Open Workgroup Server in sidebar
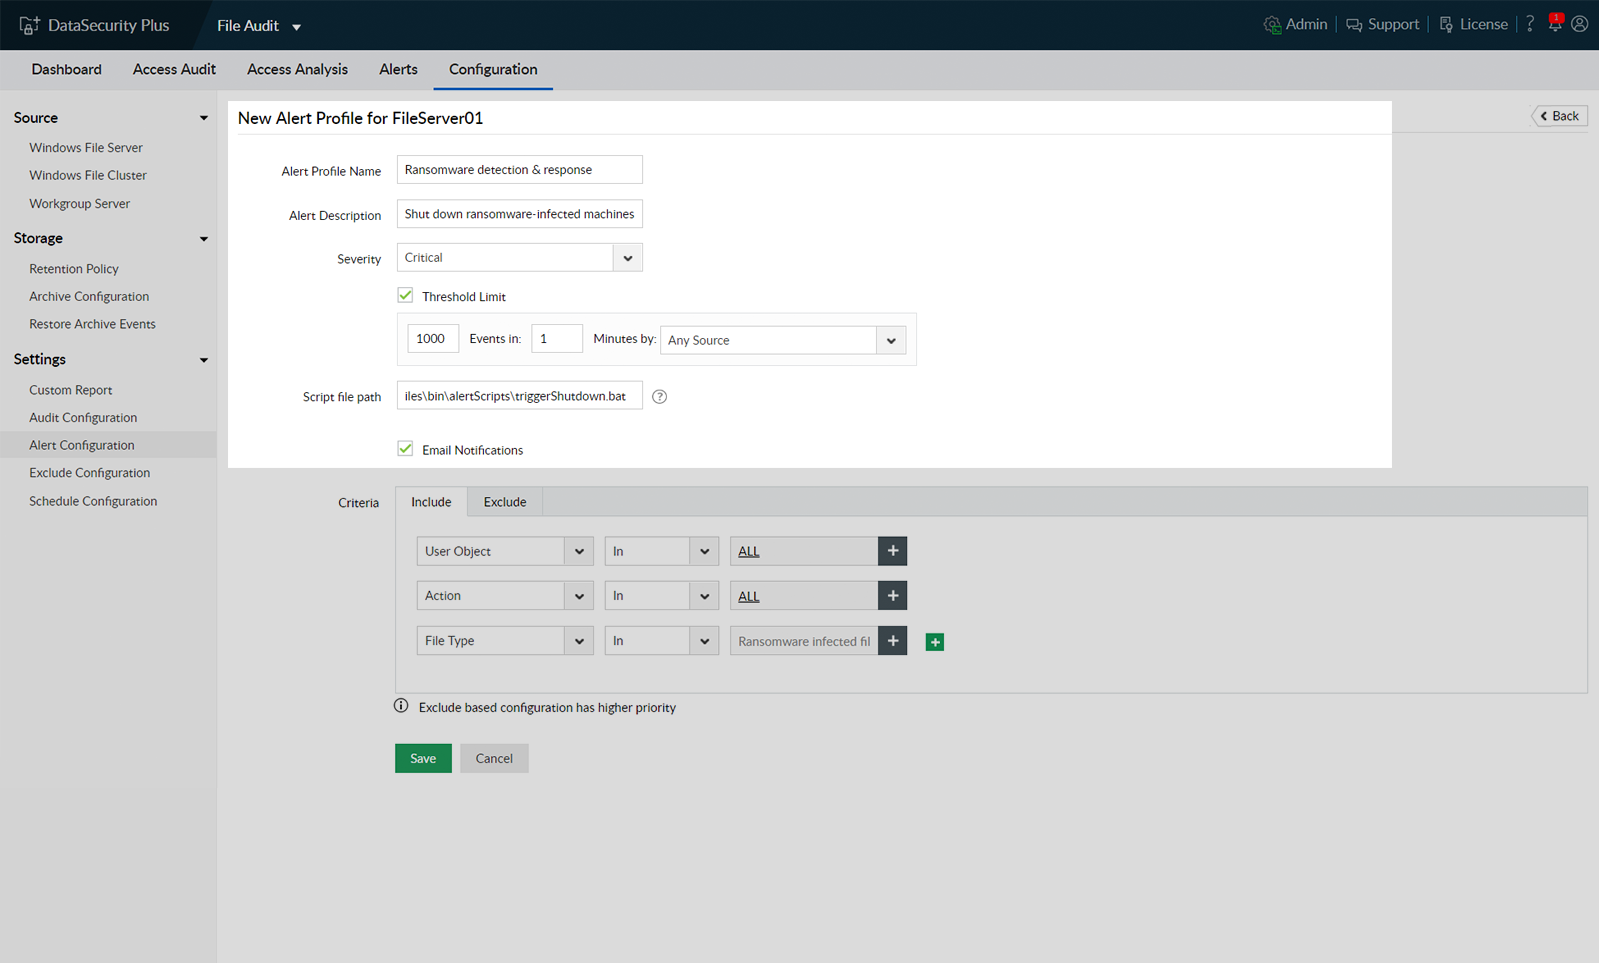 coord(80,203)
